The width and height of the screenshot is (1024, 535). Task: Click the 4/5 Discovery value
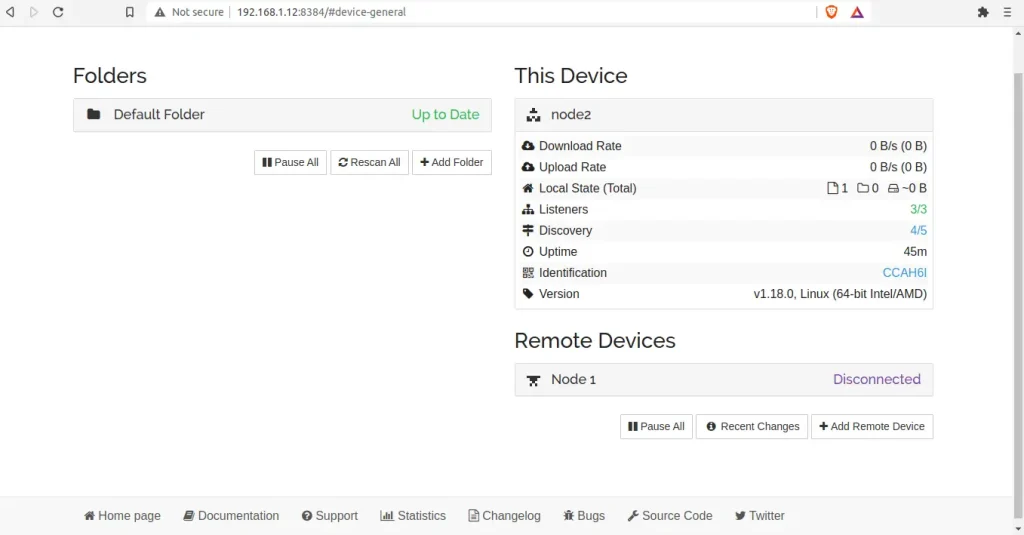(918, 230)
